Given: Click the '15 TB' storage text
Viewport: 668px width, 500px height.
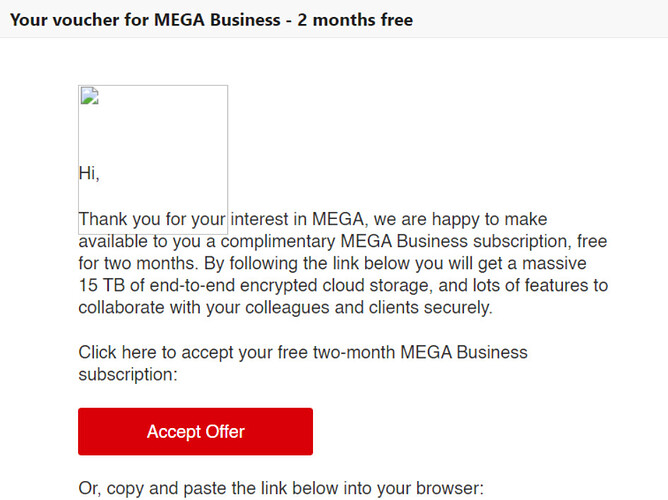Looking at the screenshot, I should [102, 285].
